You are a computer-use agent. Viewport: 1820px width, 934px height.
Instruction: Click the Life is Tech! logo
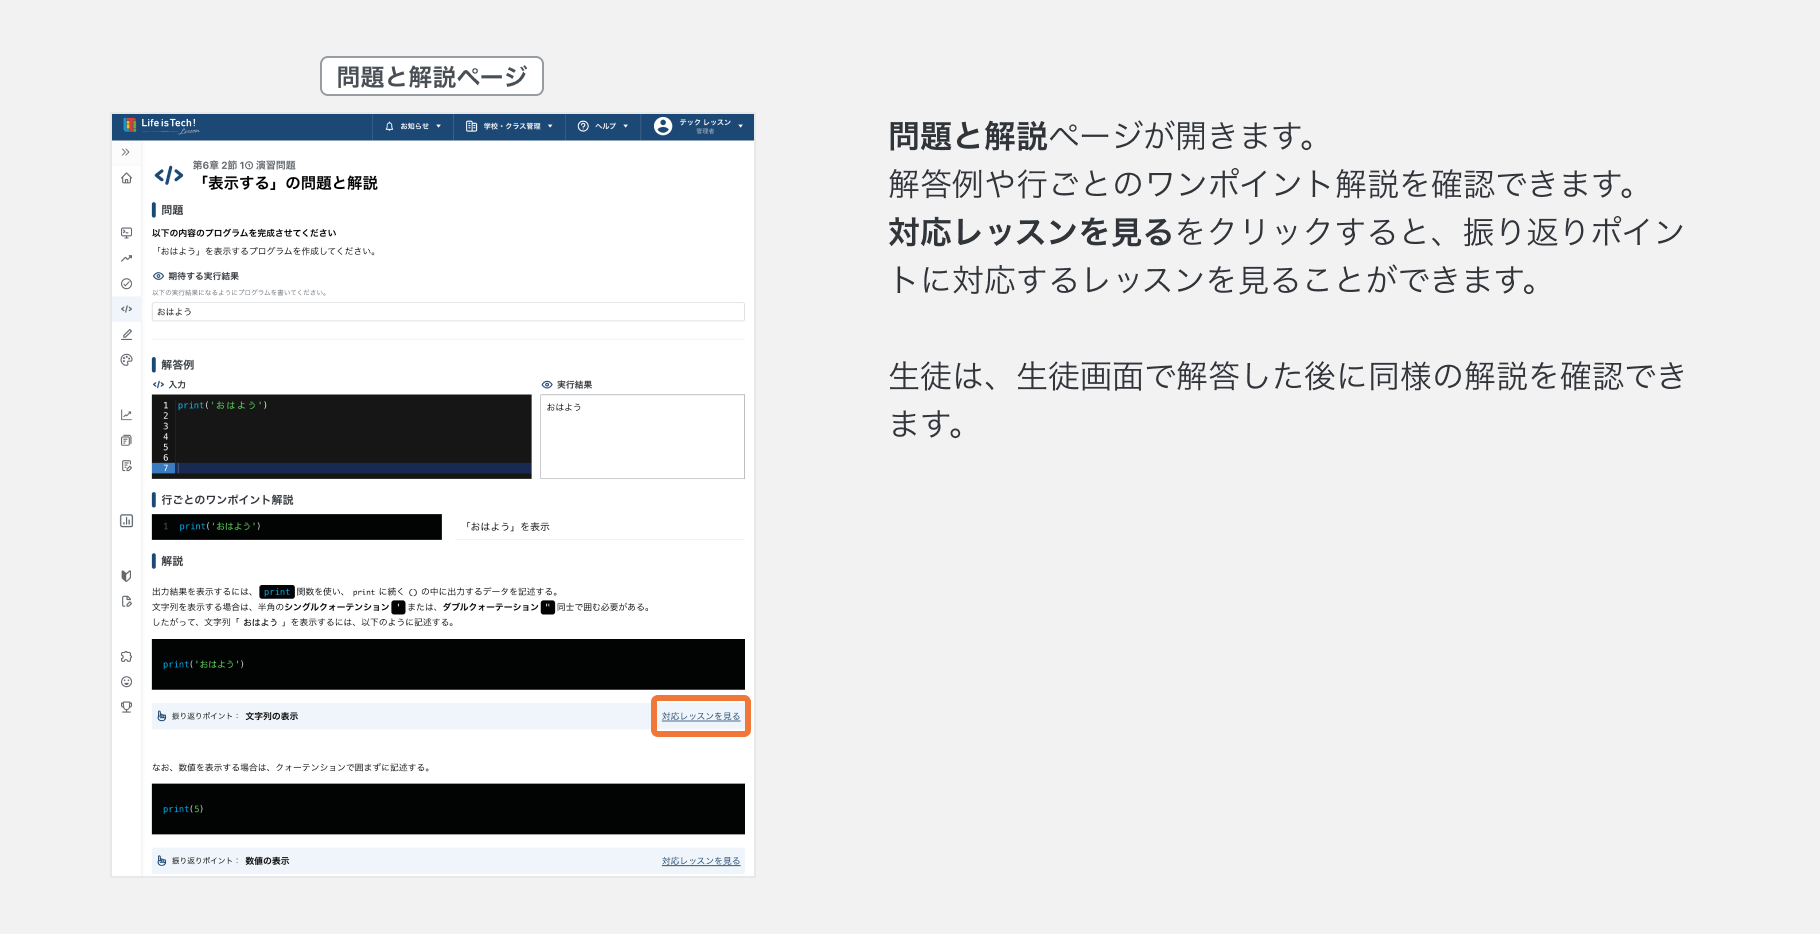pos(161,125)
